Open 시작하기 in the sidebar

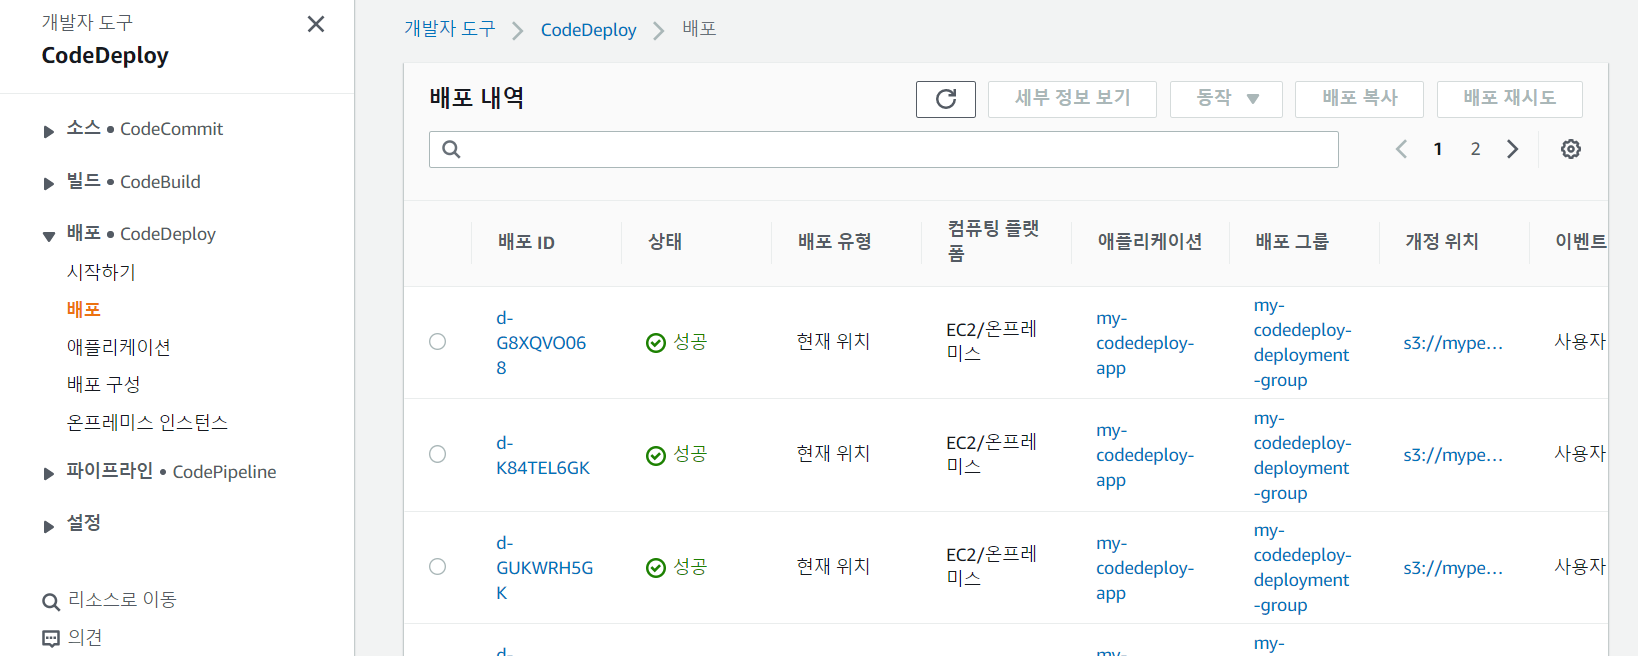101,272
